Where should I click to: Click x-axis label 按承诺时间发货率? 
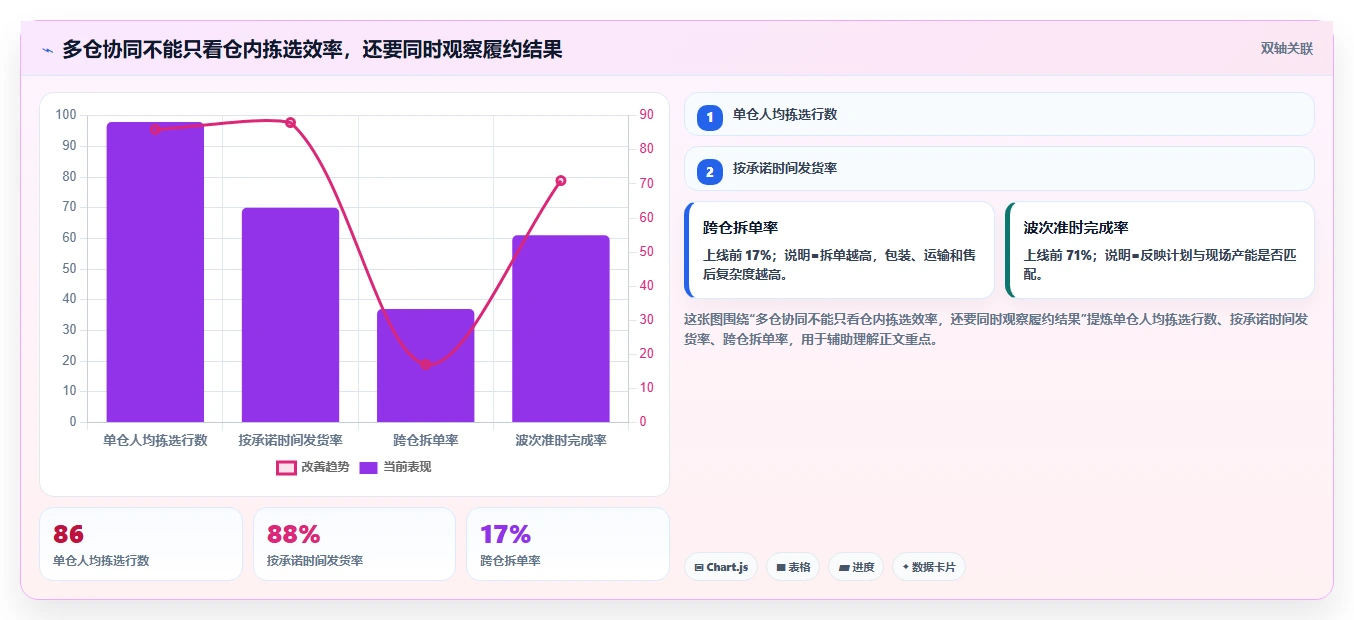click(x=290, y=440)
